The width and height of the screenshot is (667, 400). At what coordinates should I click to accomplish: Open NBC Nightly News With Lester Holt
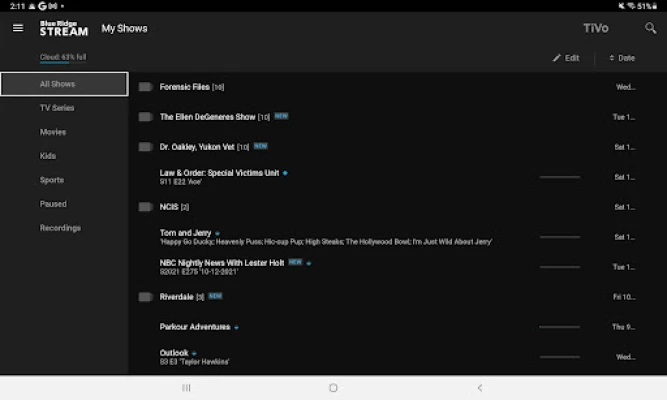coord(222,263)
